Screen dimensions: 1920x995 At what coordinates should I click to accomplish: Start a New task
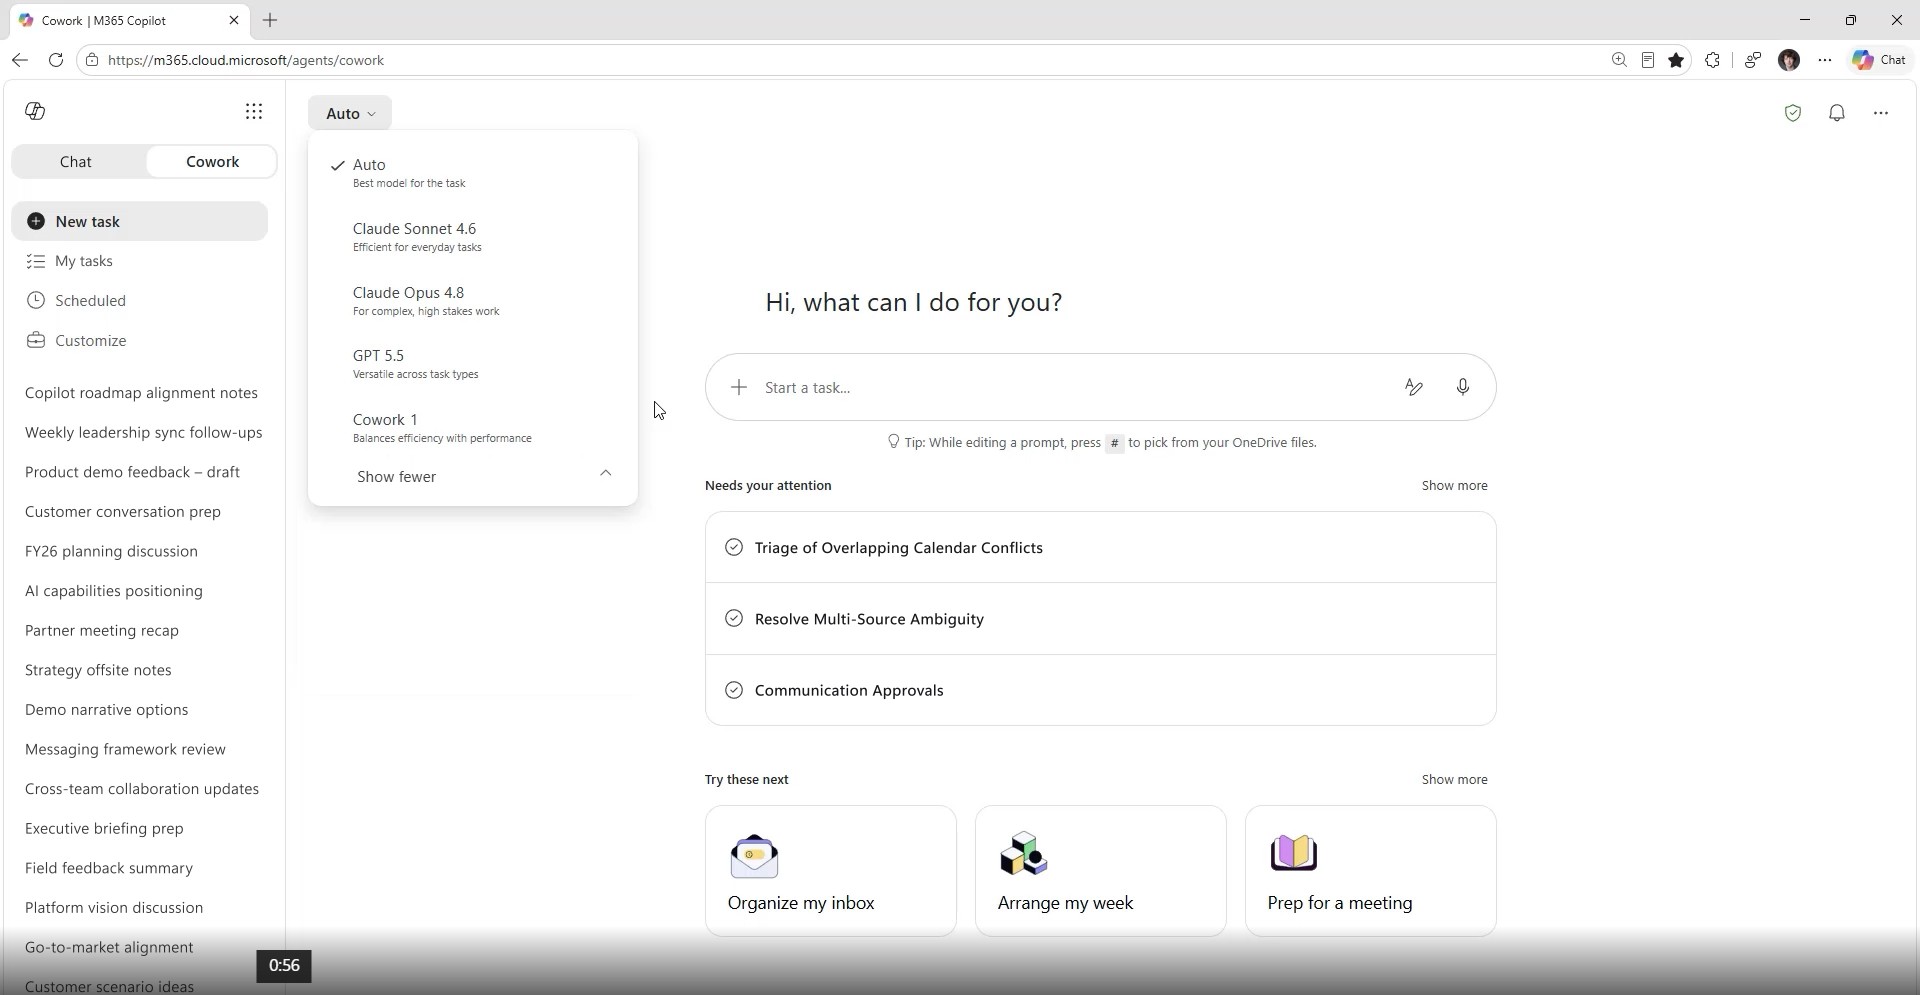coord(140,221)
